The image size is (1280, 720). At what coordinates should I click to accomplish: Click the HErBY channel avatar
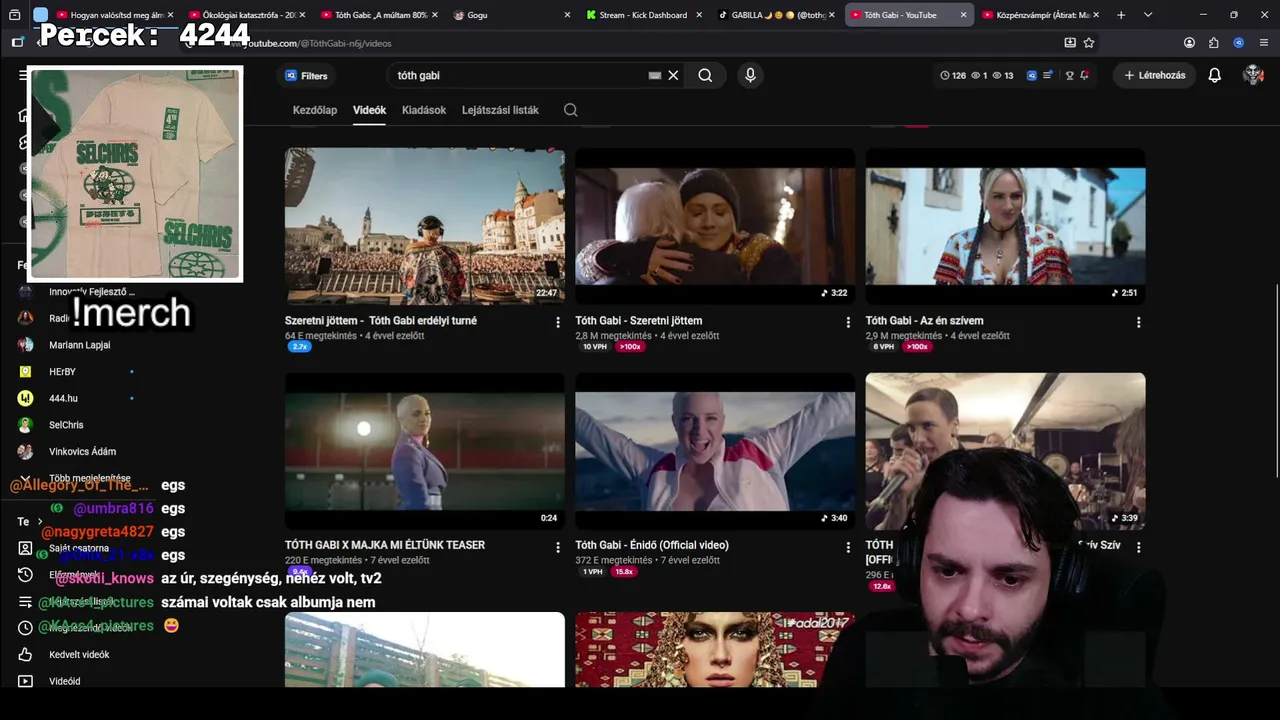pyautogui.click(x=25, y=371)
